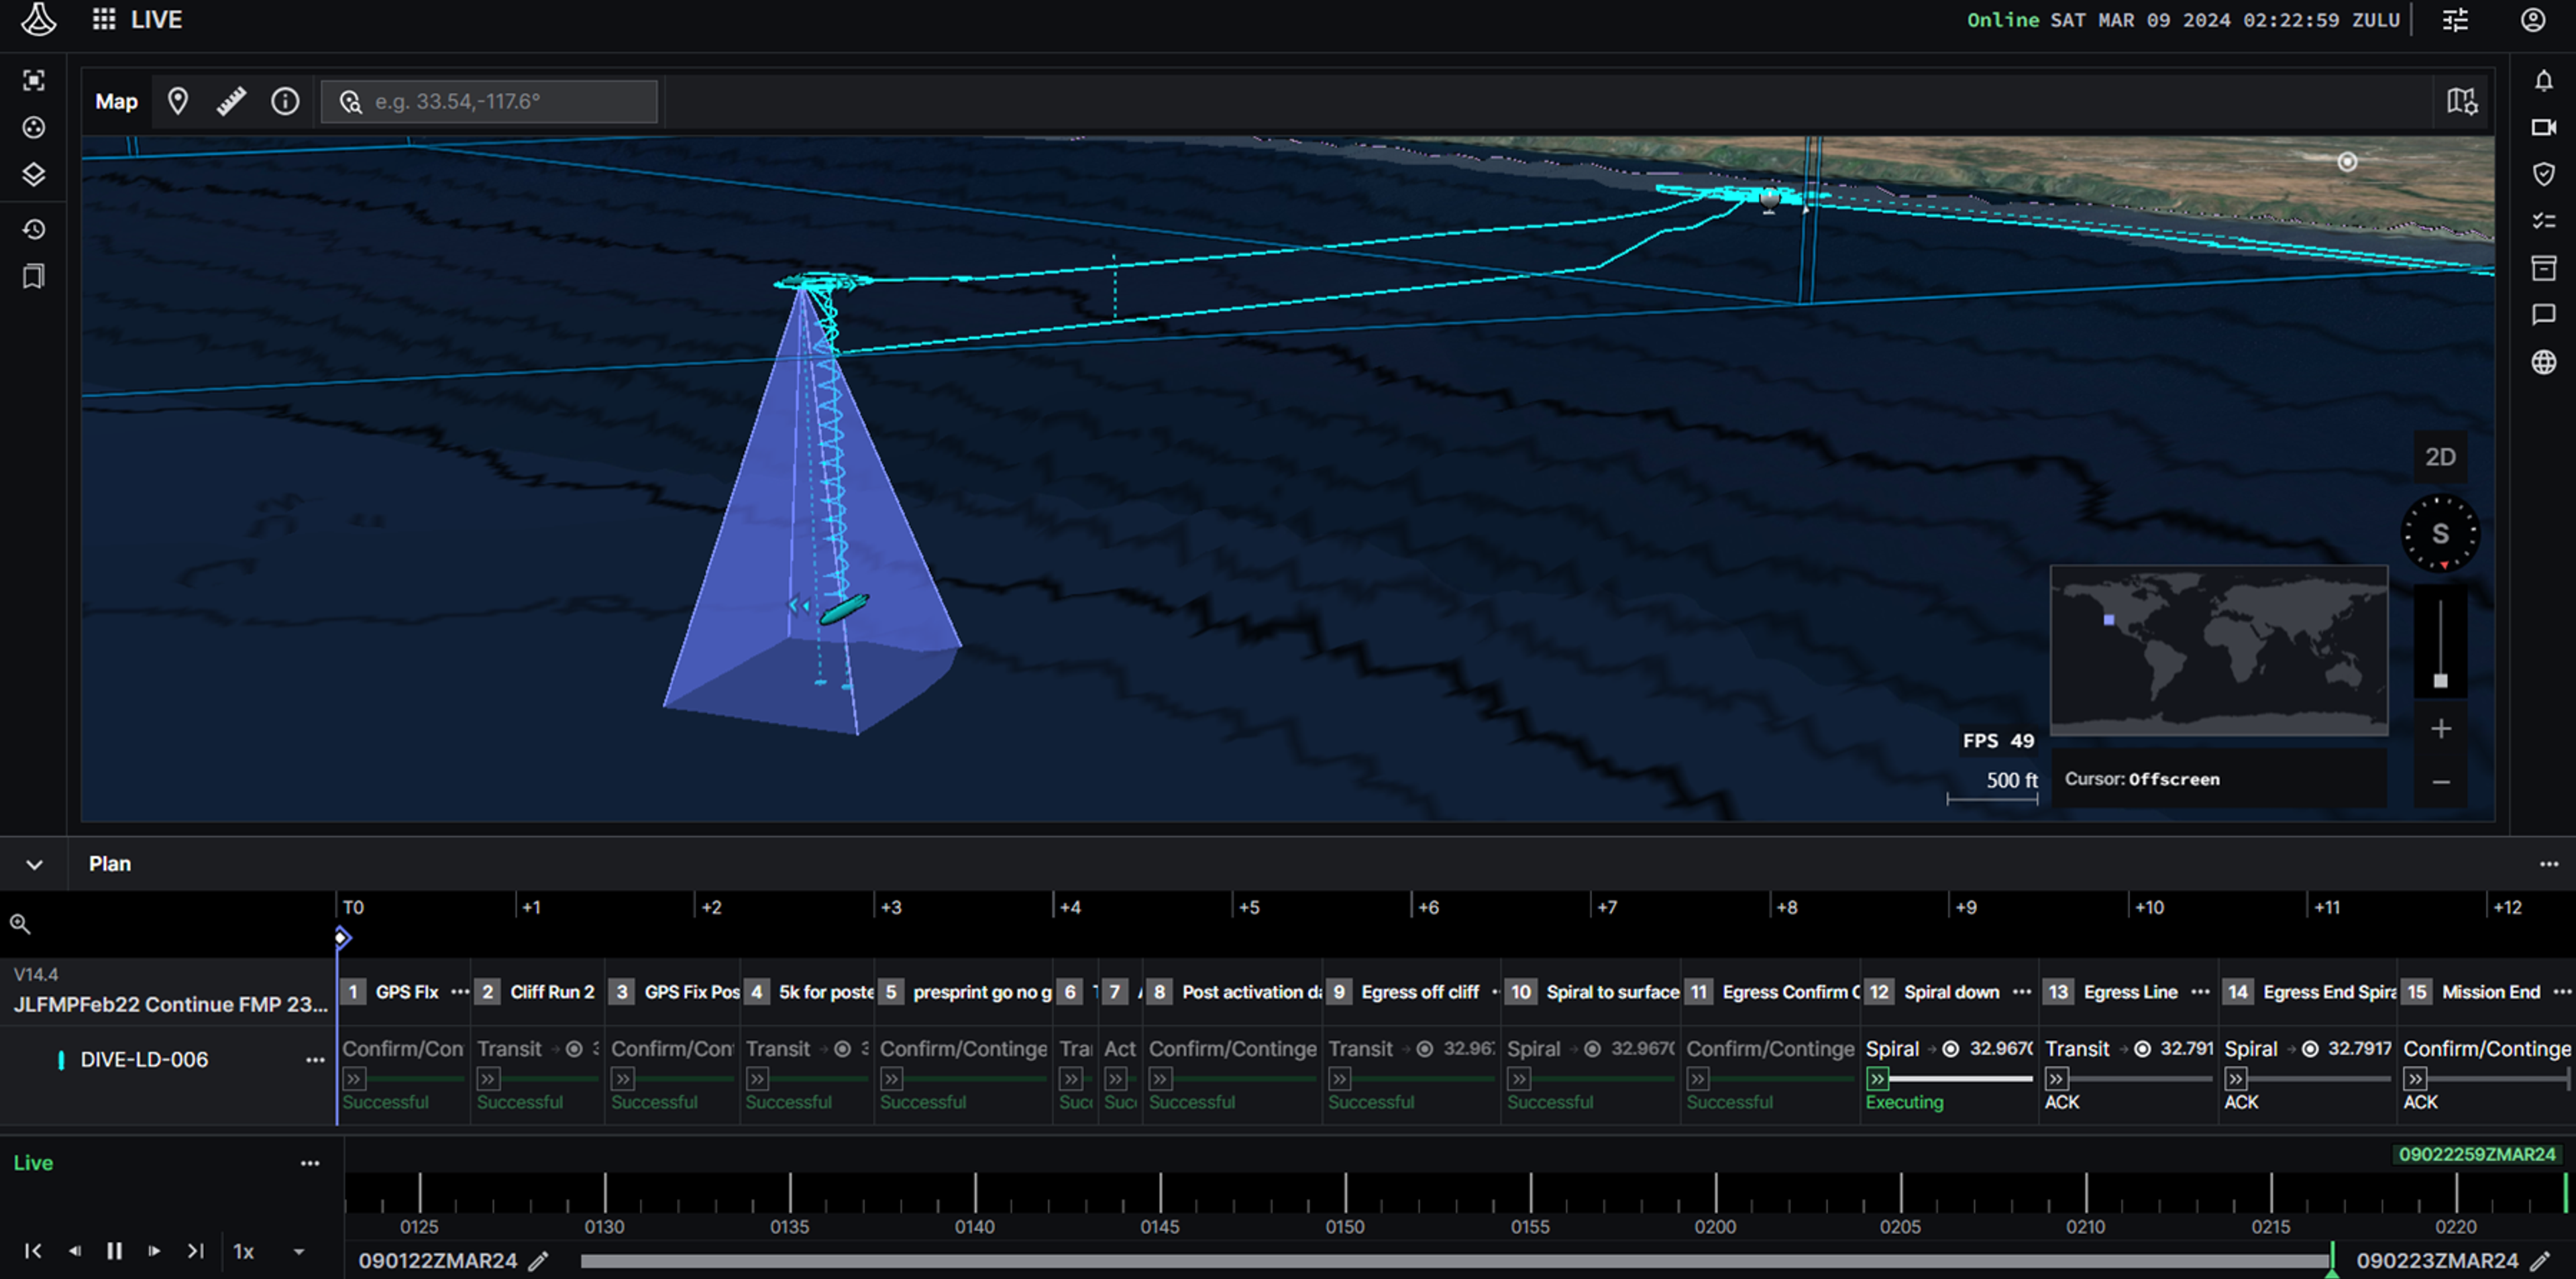Screen dimensions: 2576x1279
Task: Open the video camera panel icon
Action: pyautogui.click(x=2543, y=128)
